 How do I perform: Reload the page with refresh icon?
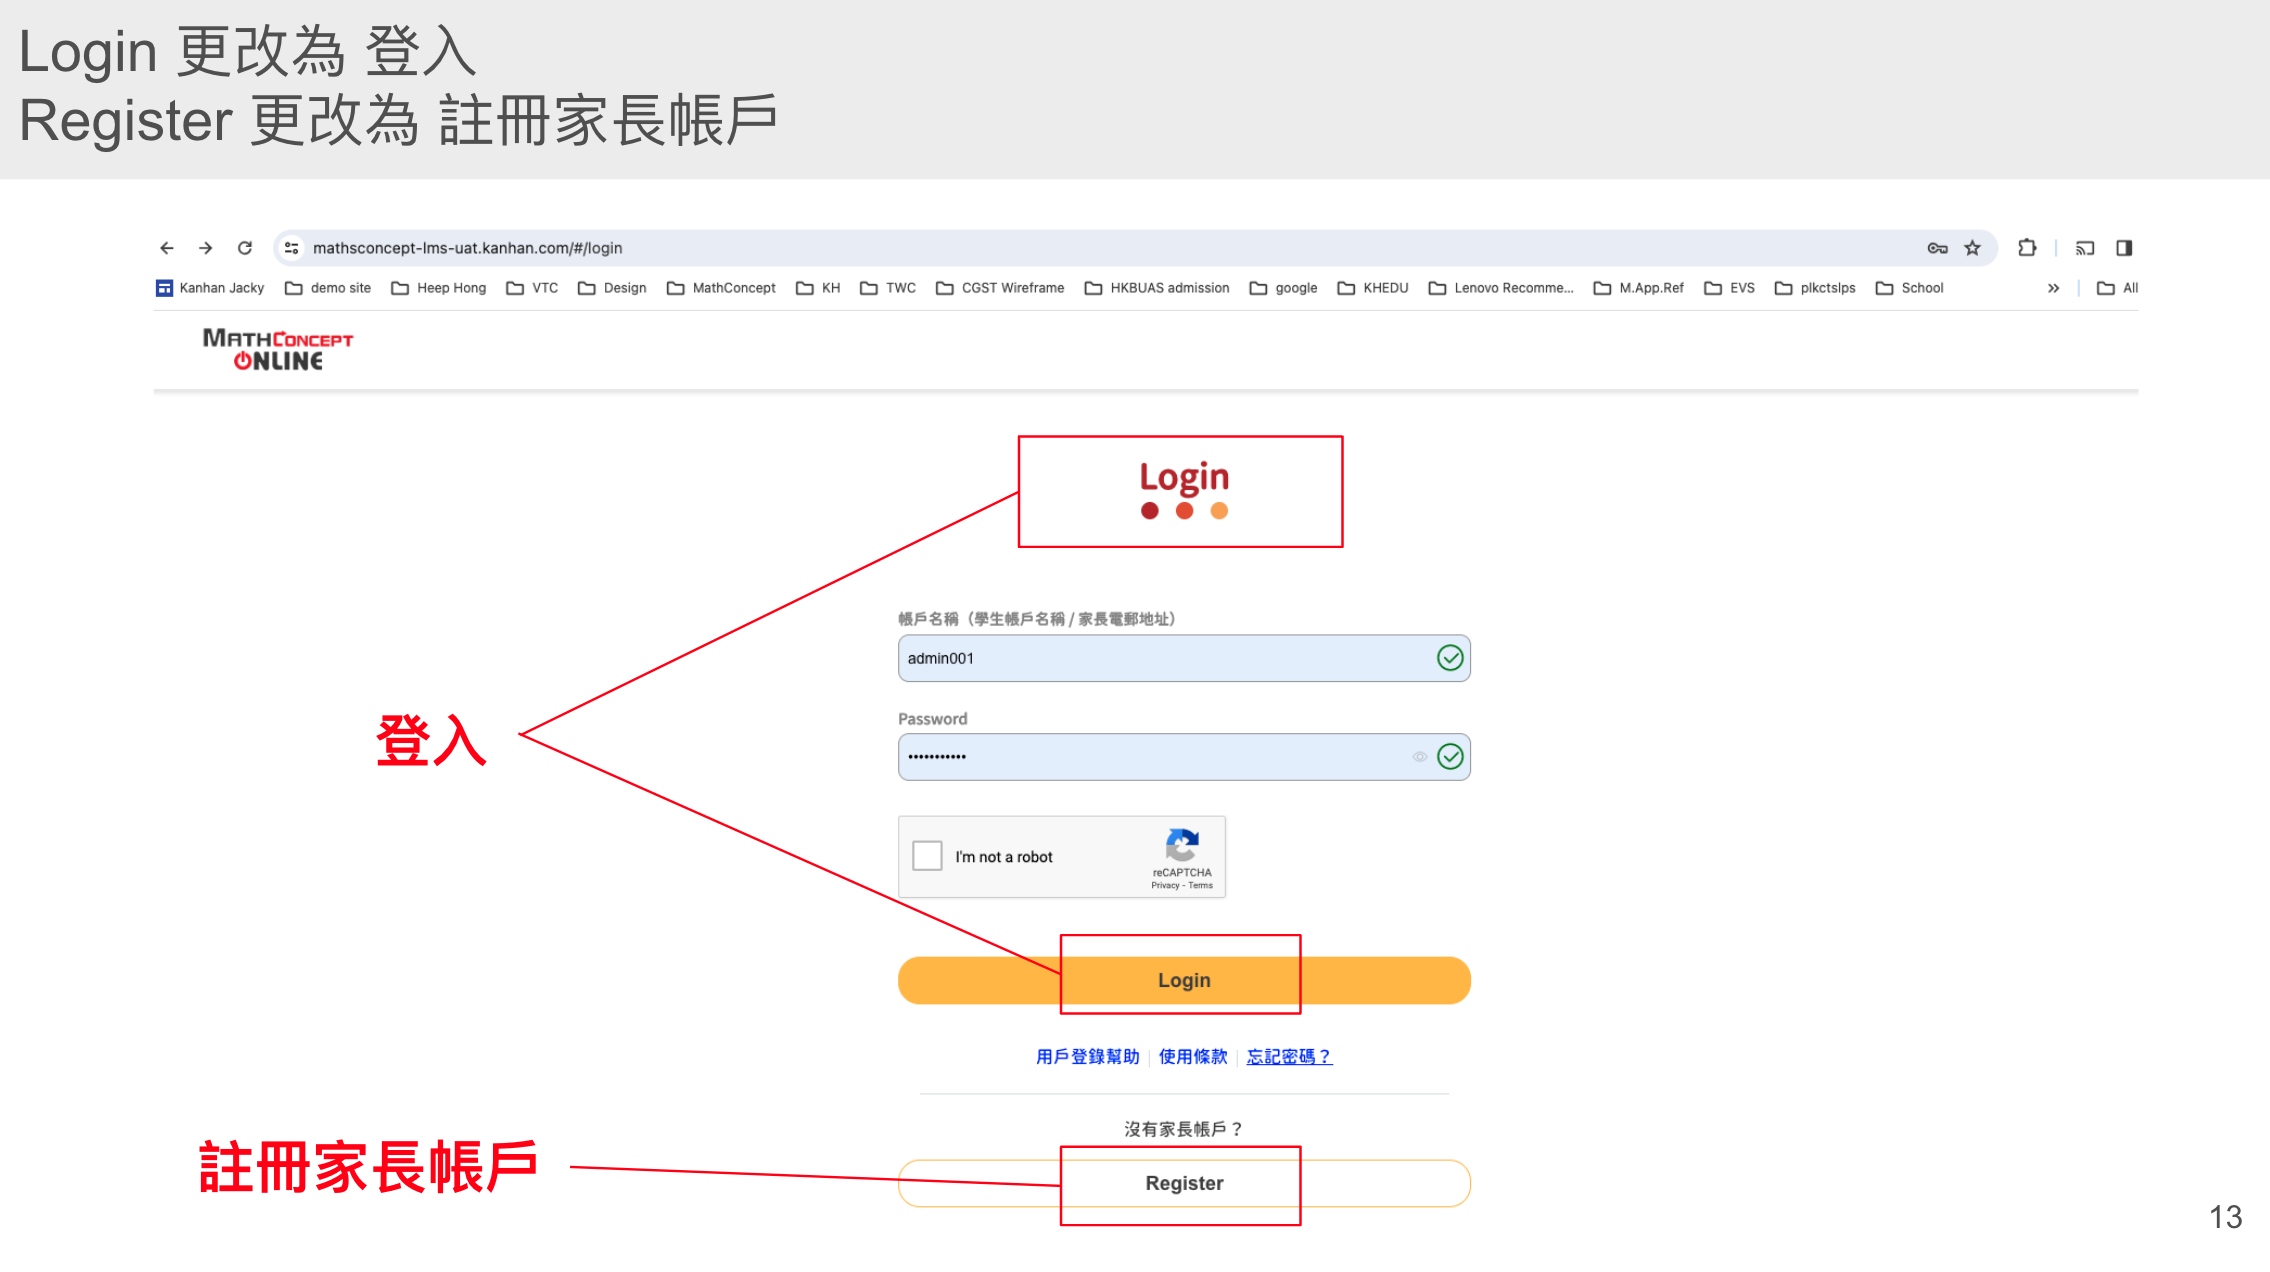point(245,248)
